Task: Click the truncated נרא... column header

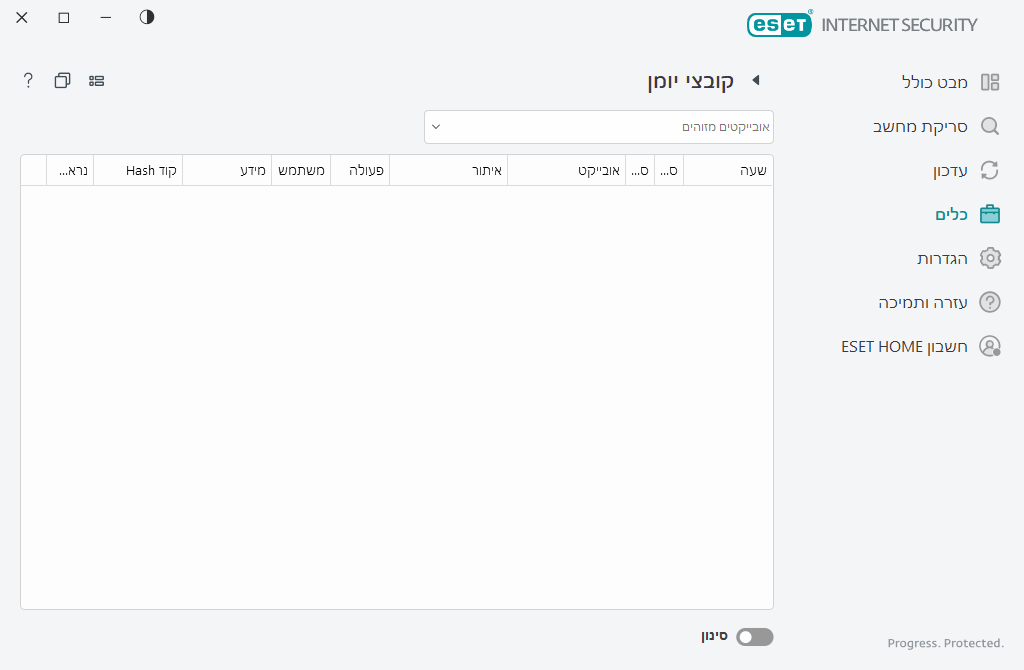Action: tap(71, 170)
